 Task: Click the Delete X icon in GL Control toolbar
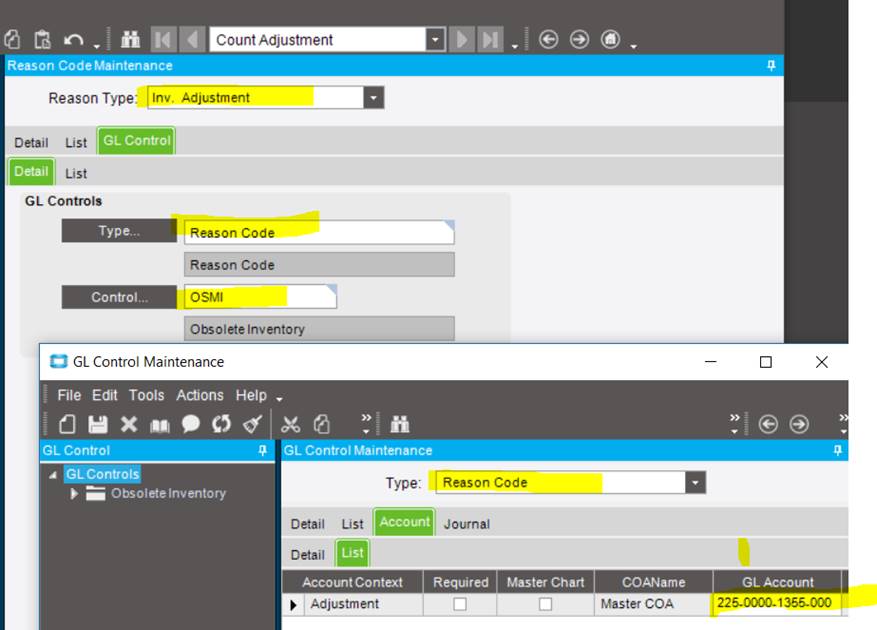pyautogui.click(x=129, y=424)
